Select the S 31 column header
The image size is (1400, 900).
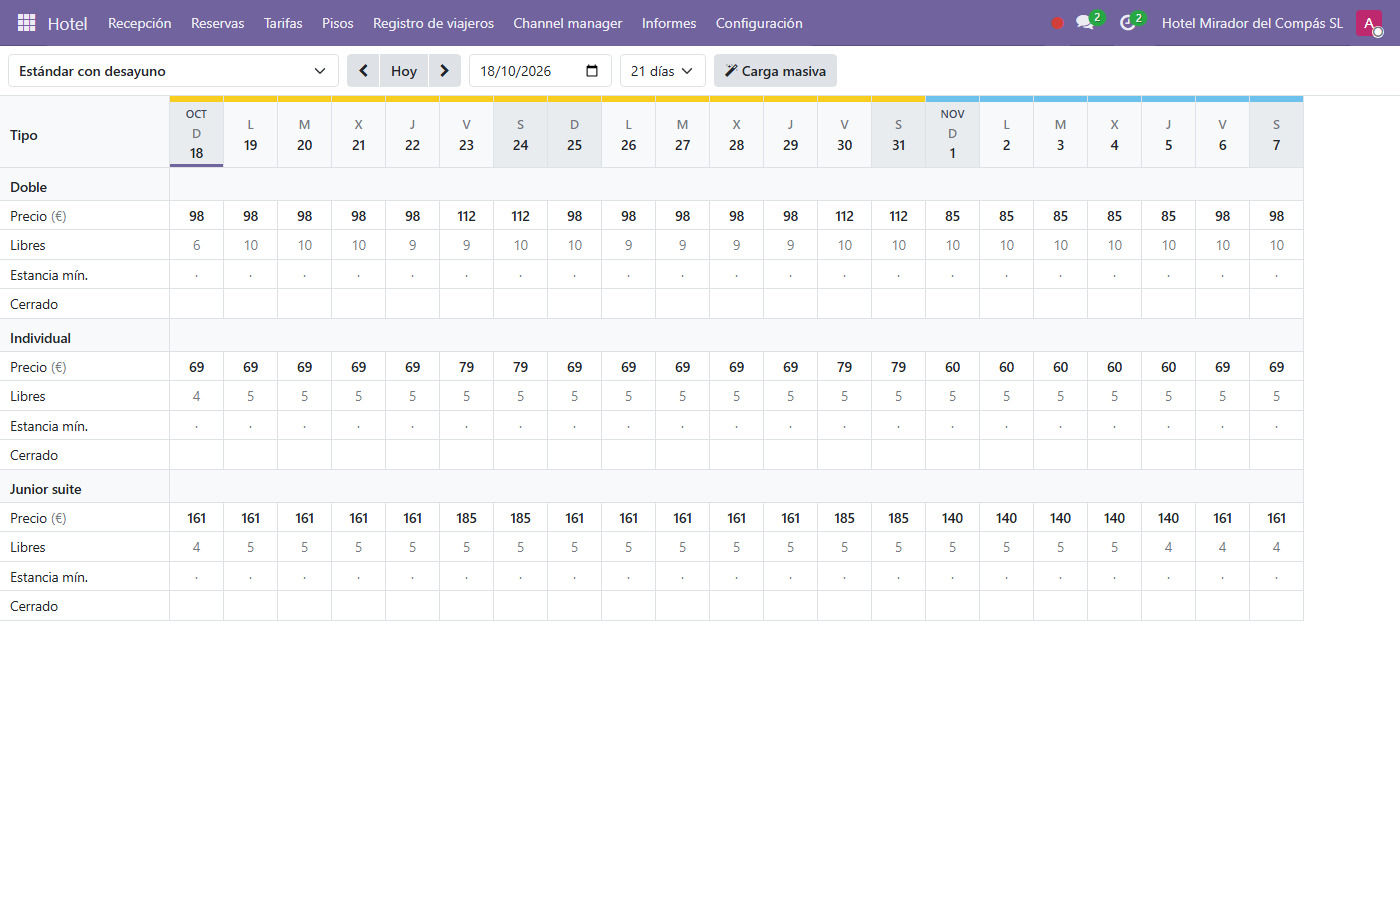(899, 134)
